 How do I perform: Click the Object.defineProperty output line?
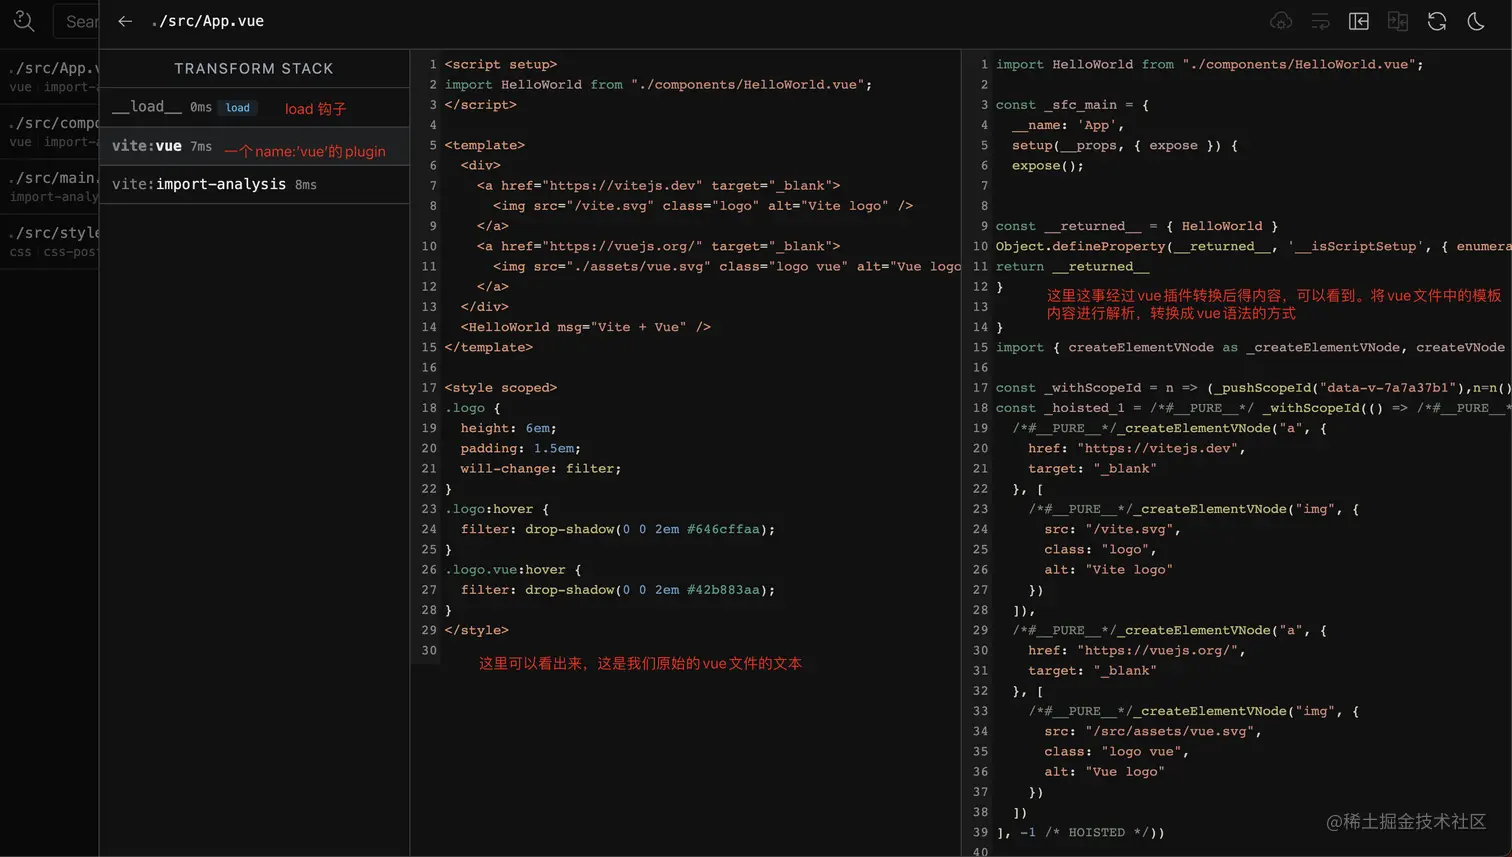[x=1254, y=246]
